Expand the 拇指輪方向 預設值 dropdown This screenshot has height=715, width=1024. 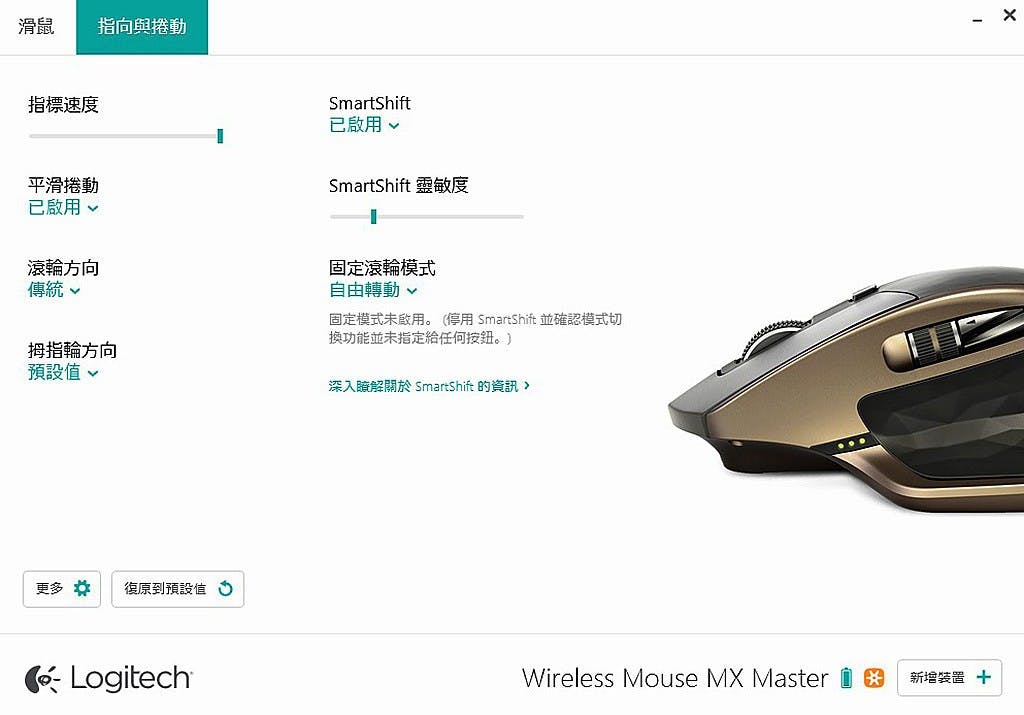[63, 373]
